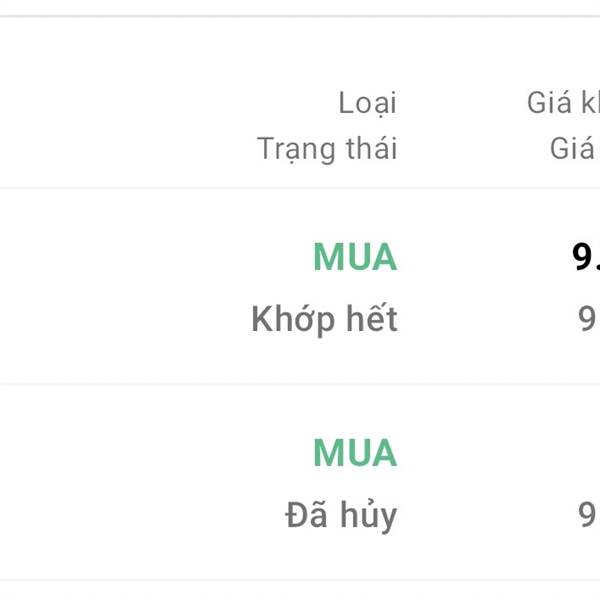Sort by the Trạng thái column header
This screenshot has width=600, height=600.
click(x=327, y=149)
